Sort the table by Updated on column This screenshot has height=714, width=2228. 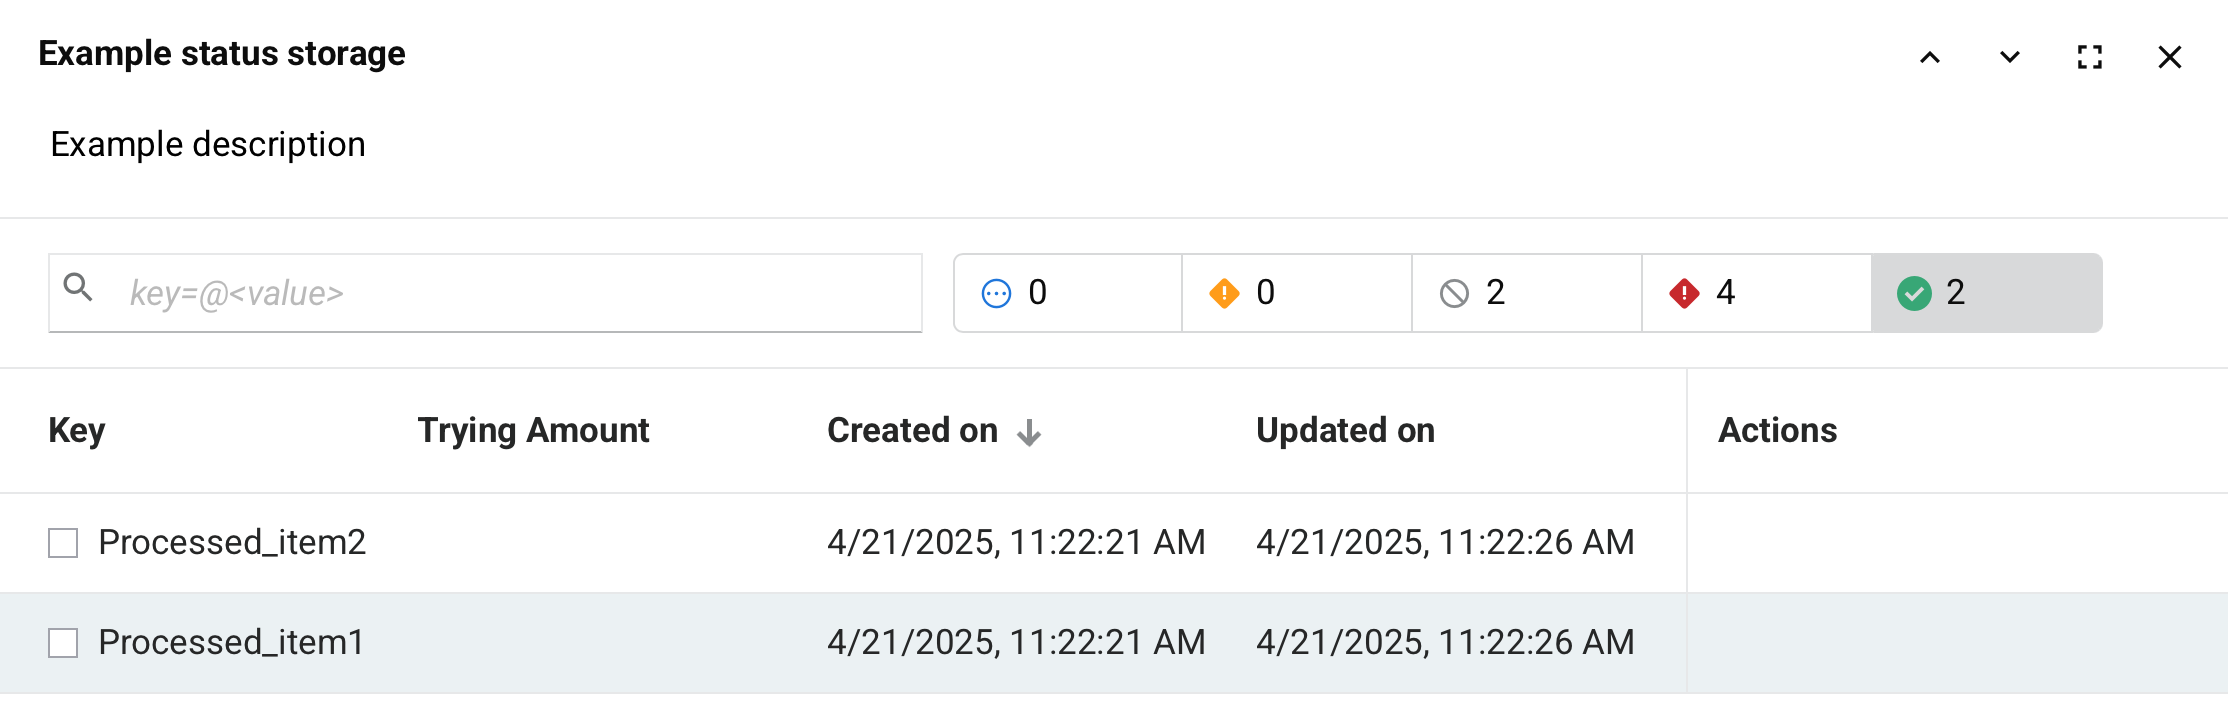click(x=1345, y=430)
